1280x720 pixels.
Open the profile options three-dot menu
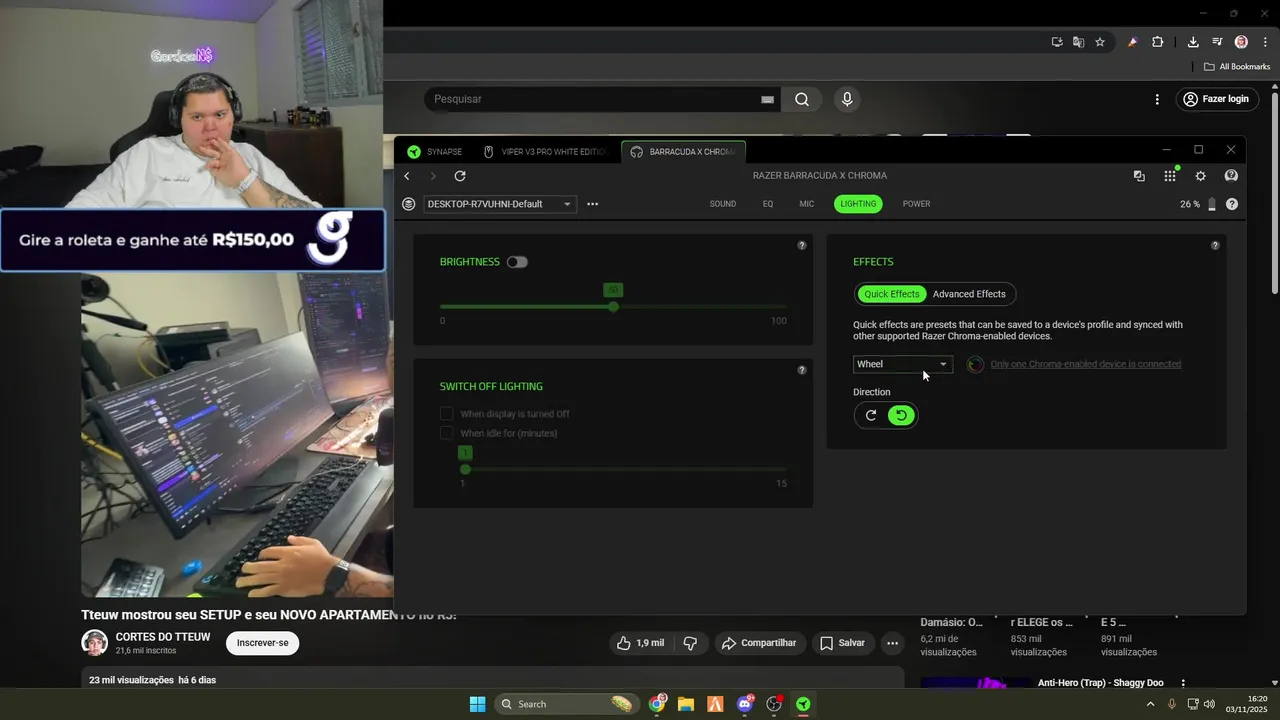click(x=592, y=204)
